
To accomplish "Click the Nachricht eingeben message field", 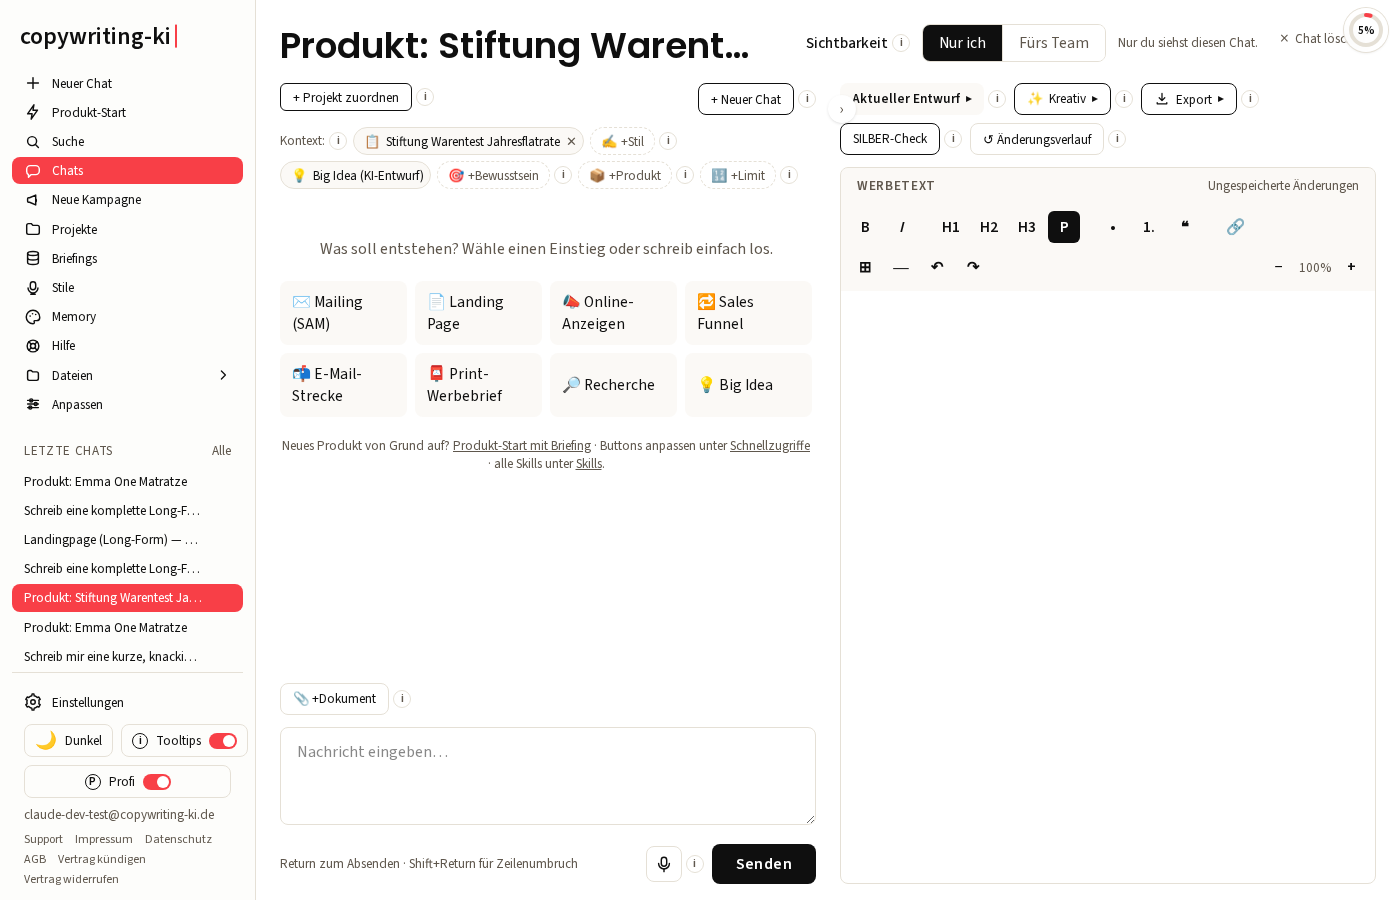I will pyautogui.click(x=548, y=776).
